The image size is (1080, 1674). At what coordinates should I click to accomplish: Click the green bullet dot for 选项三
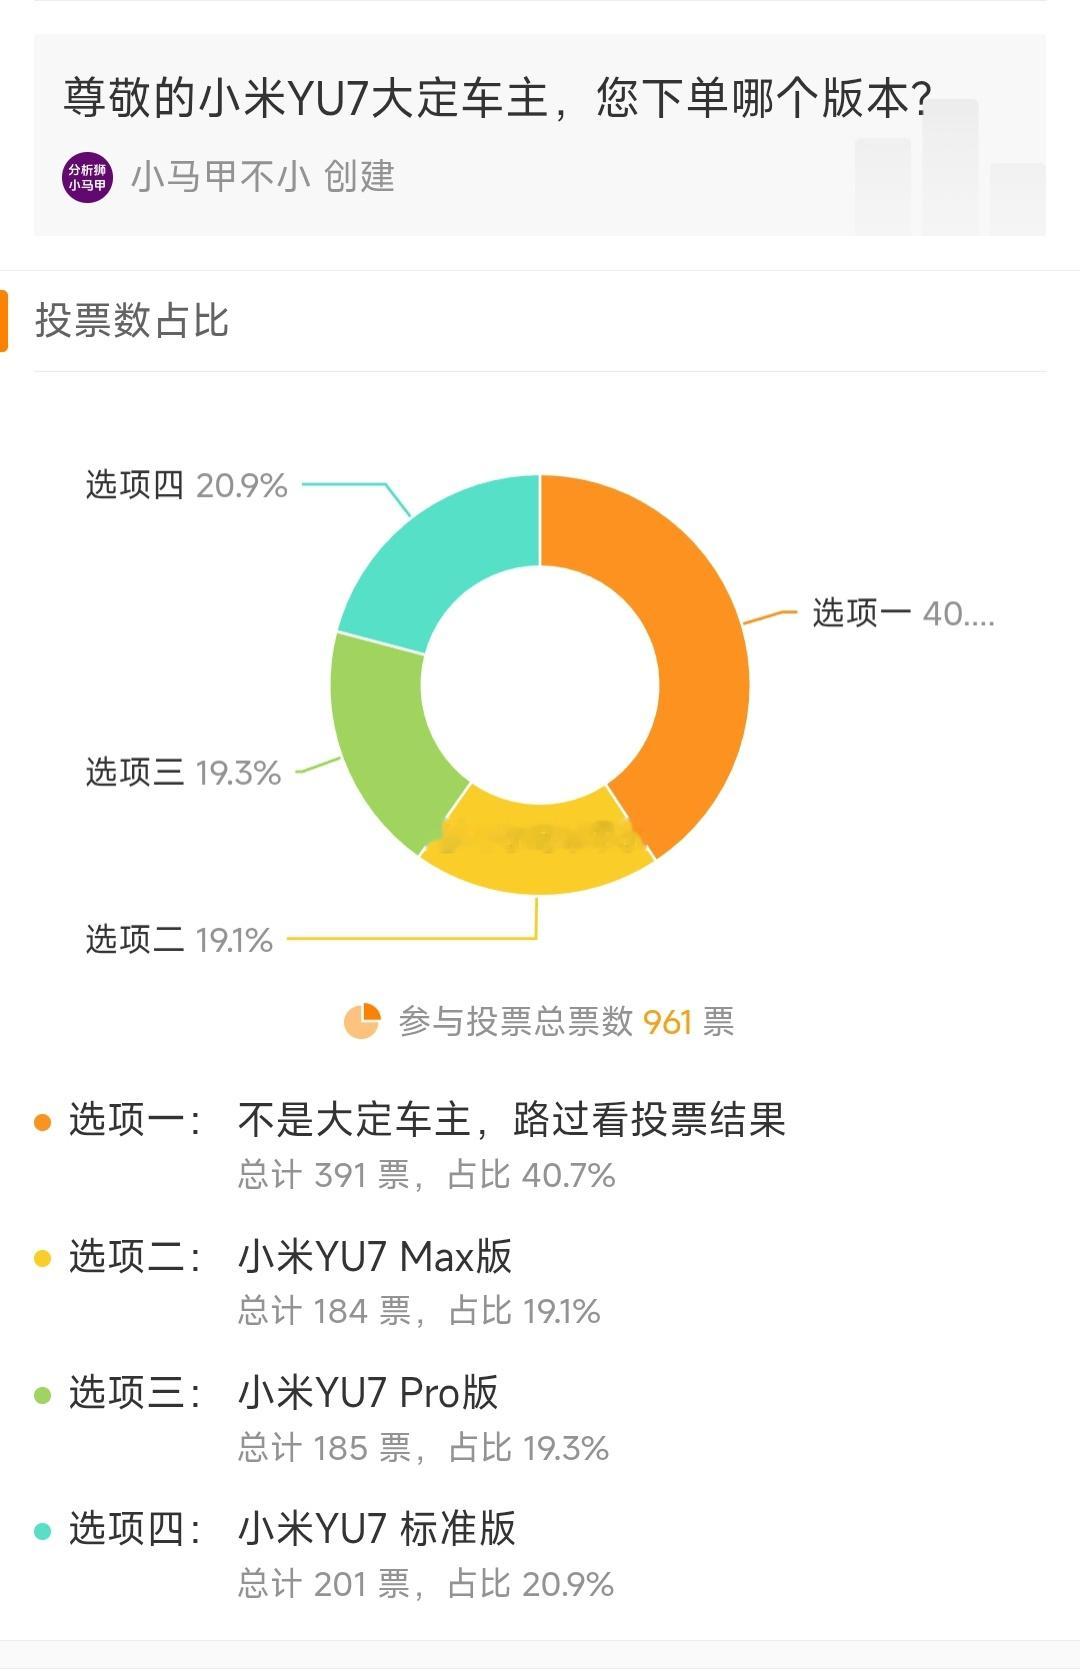tap(42, 1394)
